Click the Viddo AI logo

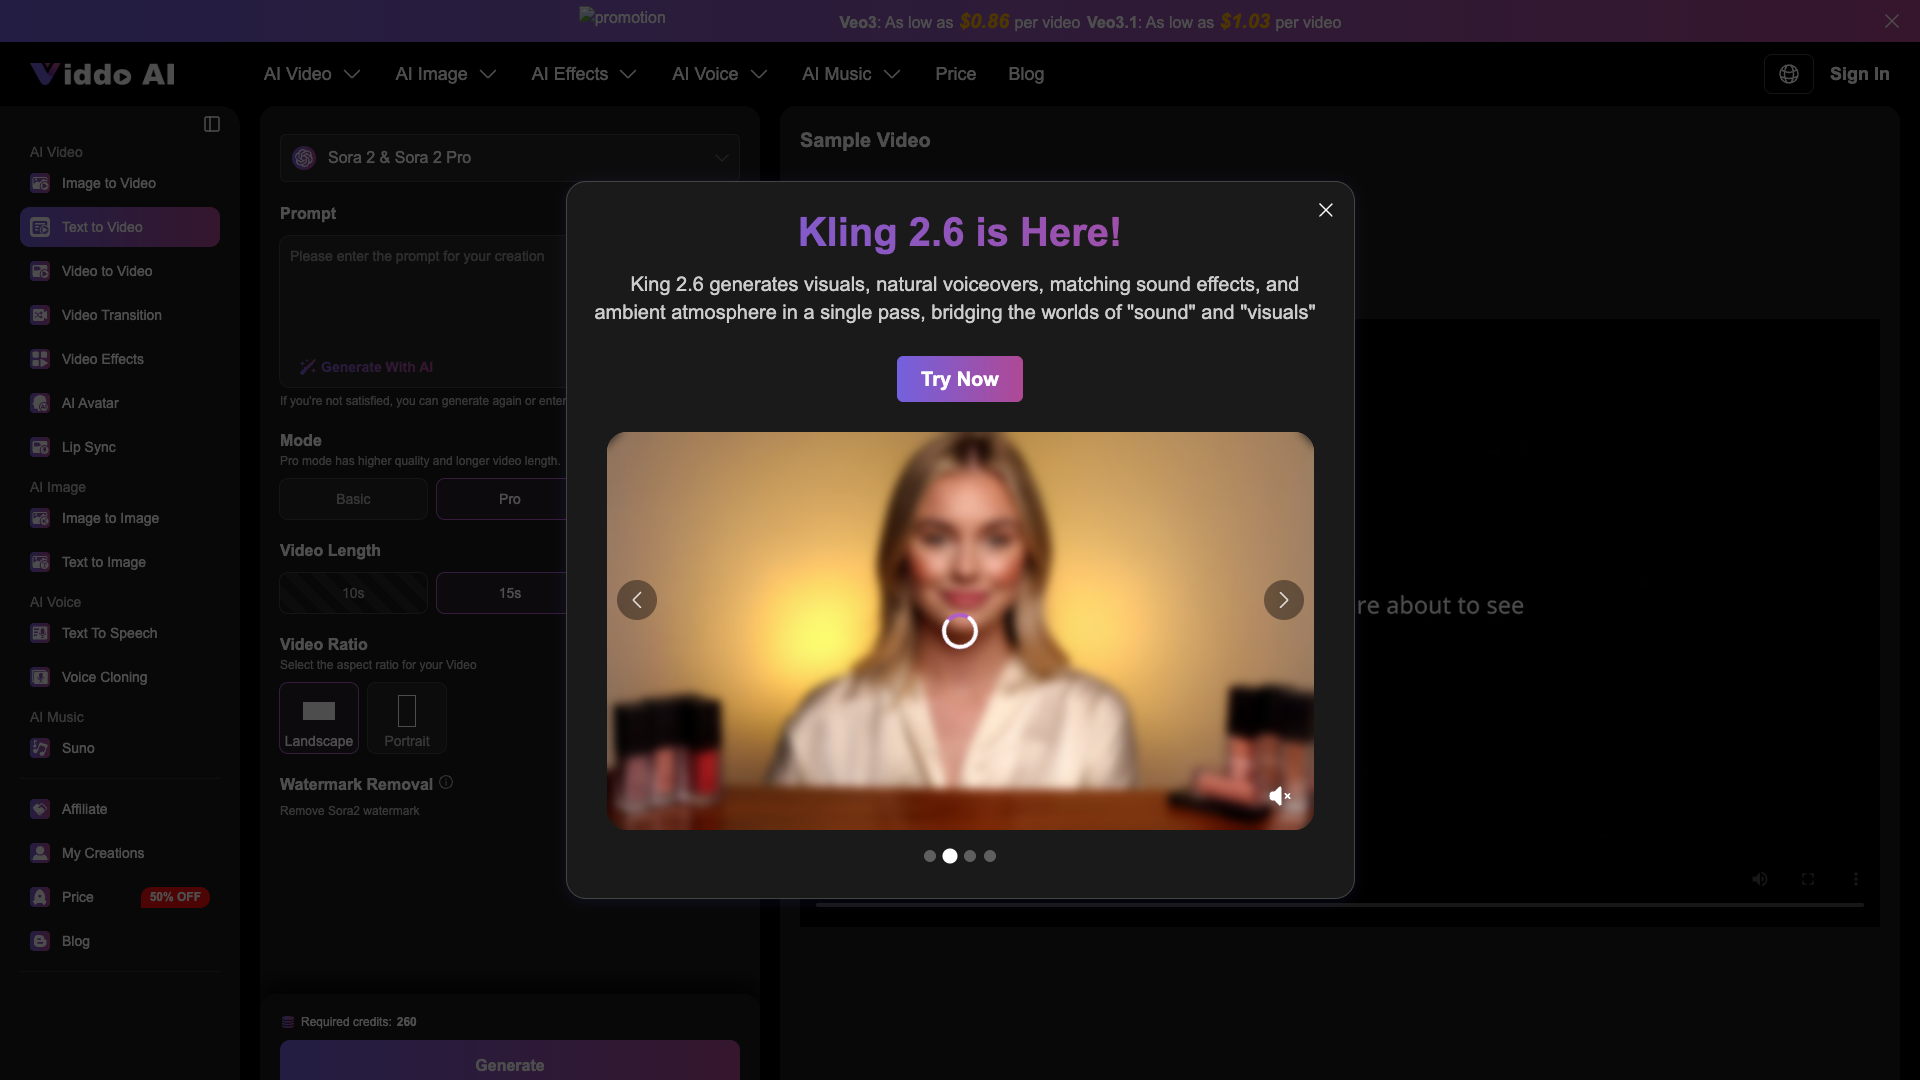(102, 74)
